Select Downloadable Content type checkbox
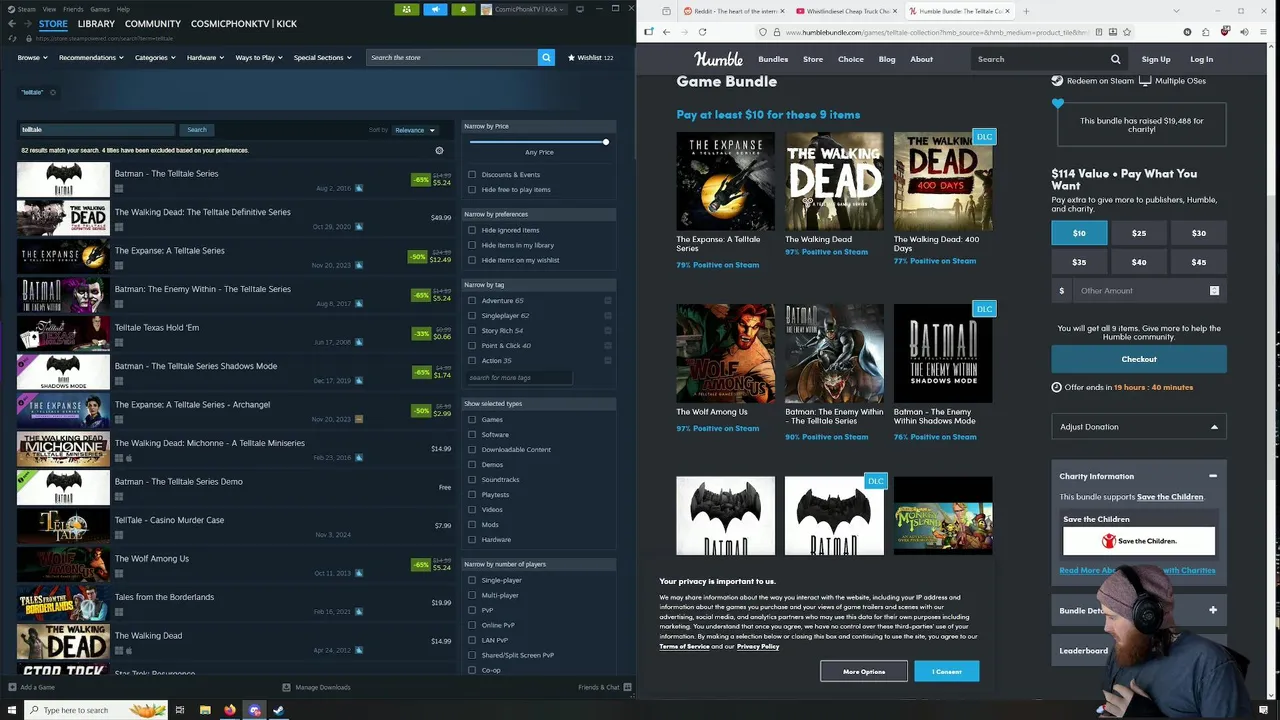 [x=472, y=449]
